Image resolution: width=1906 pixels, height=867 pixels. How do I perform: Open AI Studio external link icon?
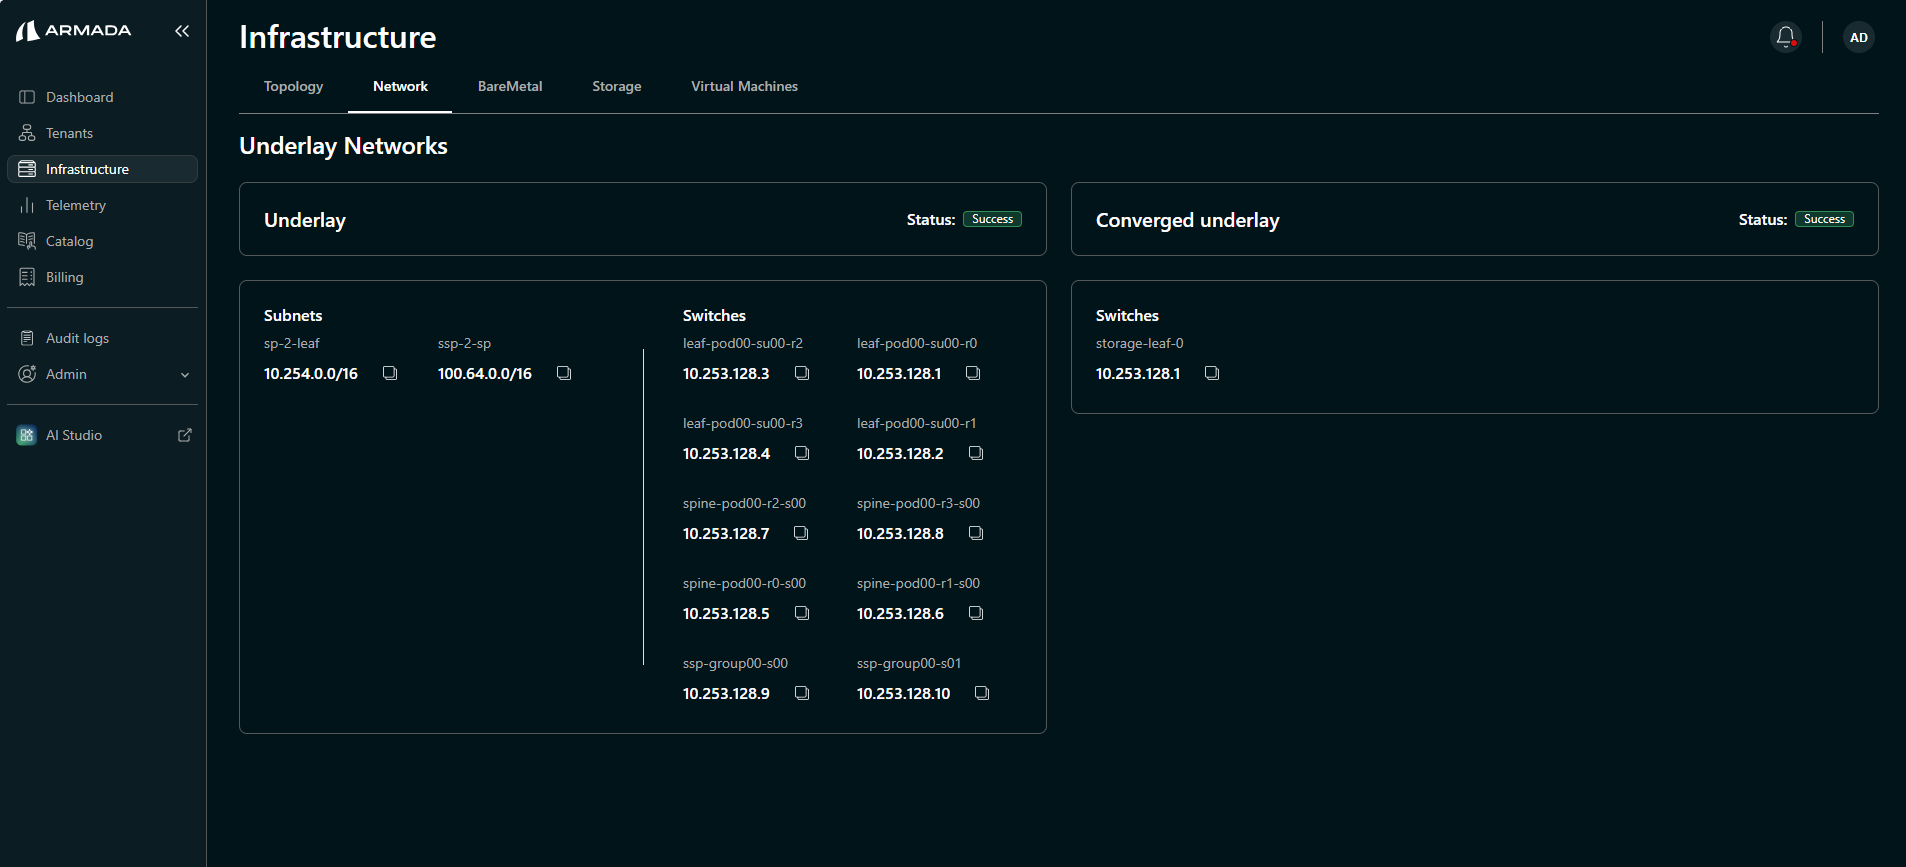tap(185, 435)
